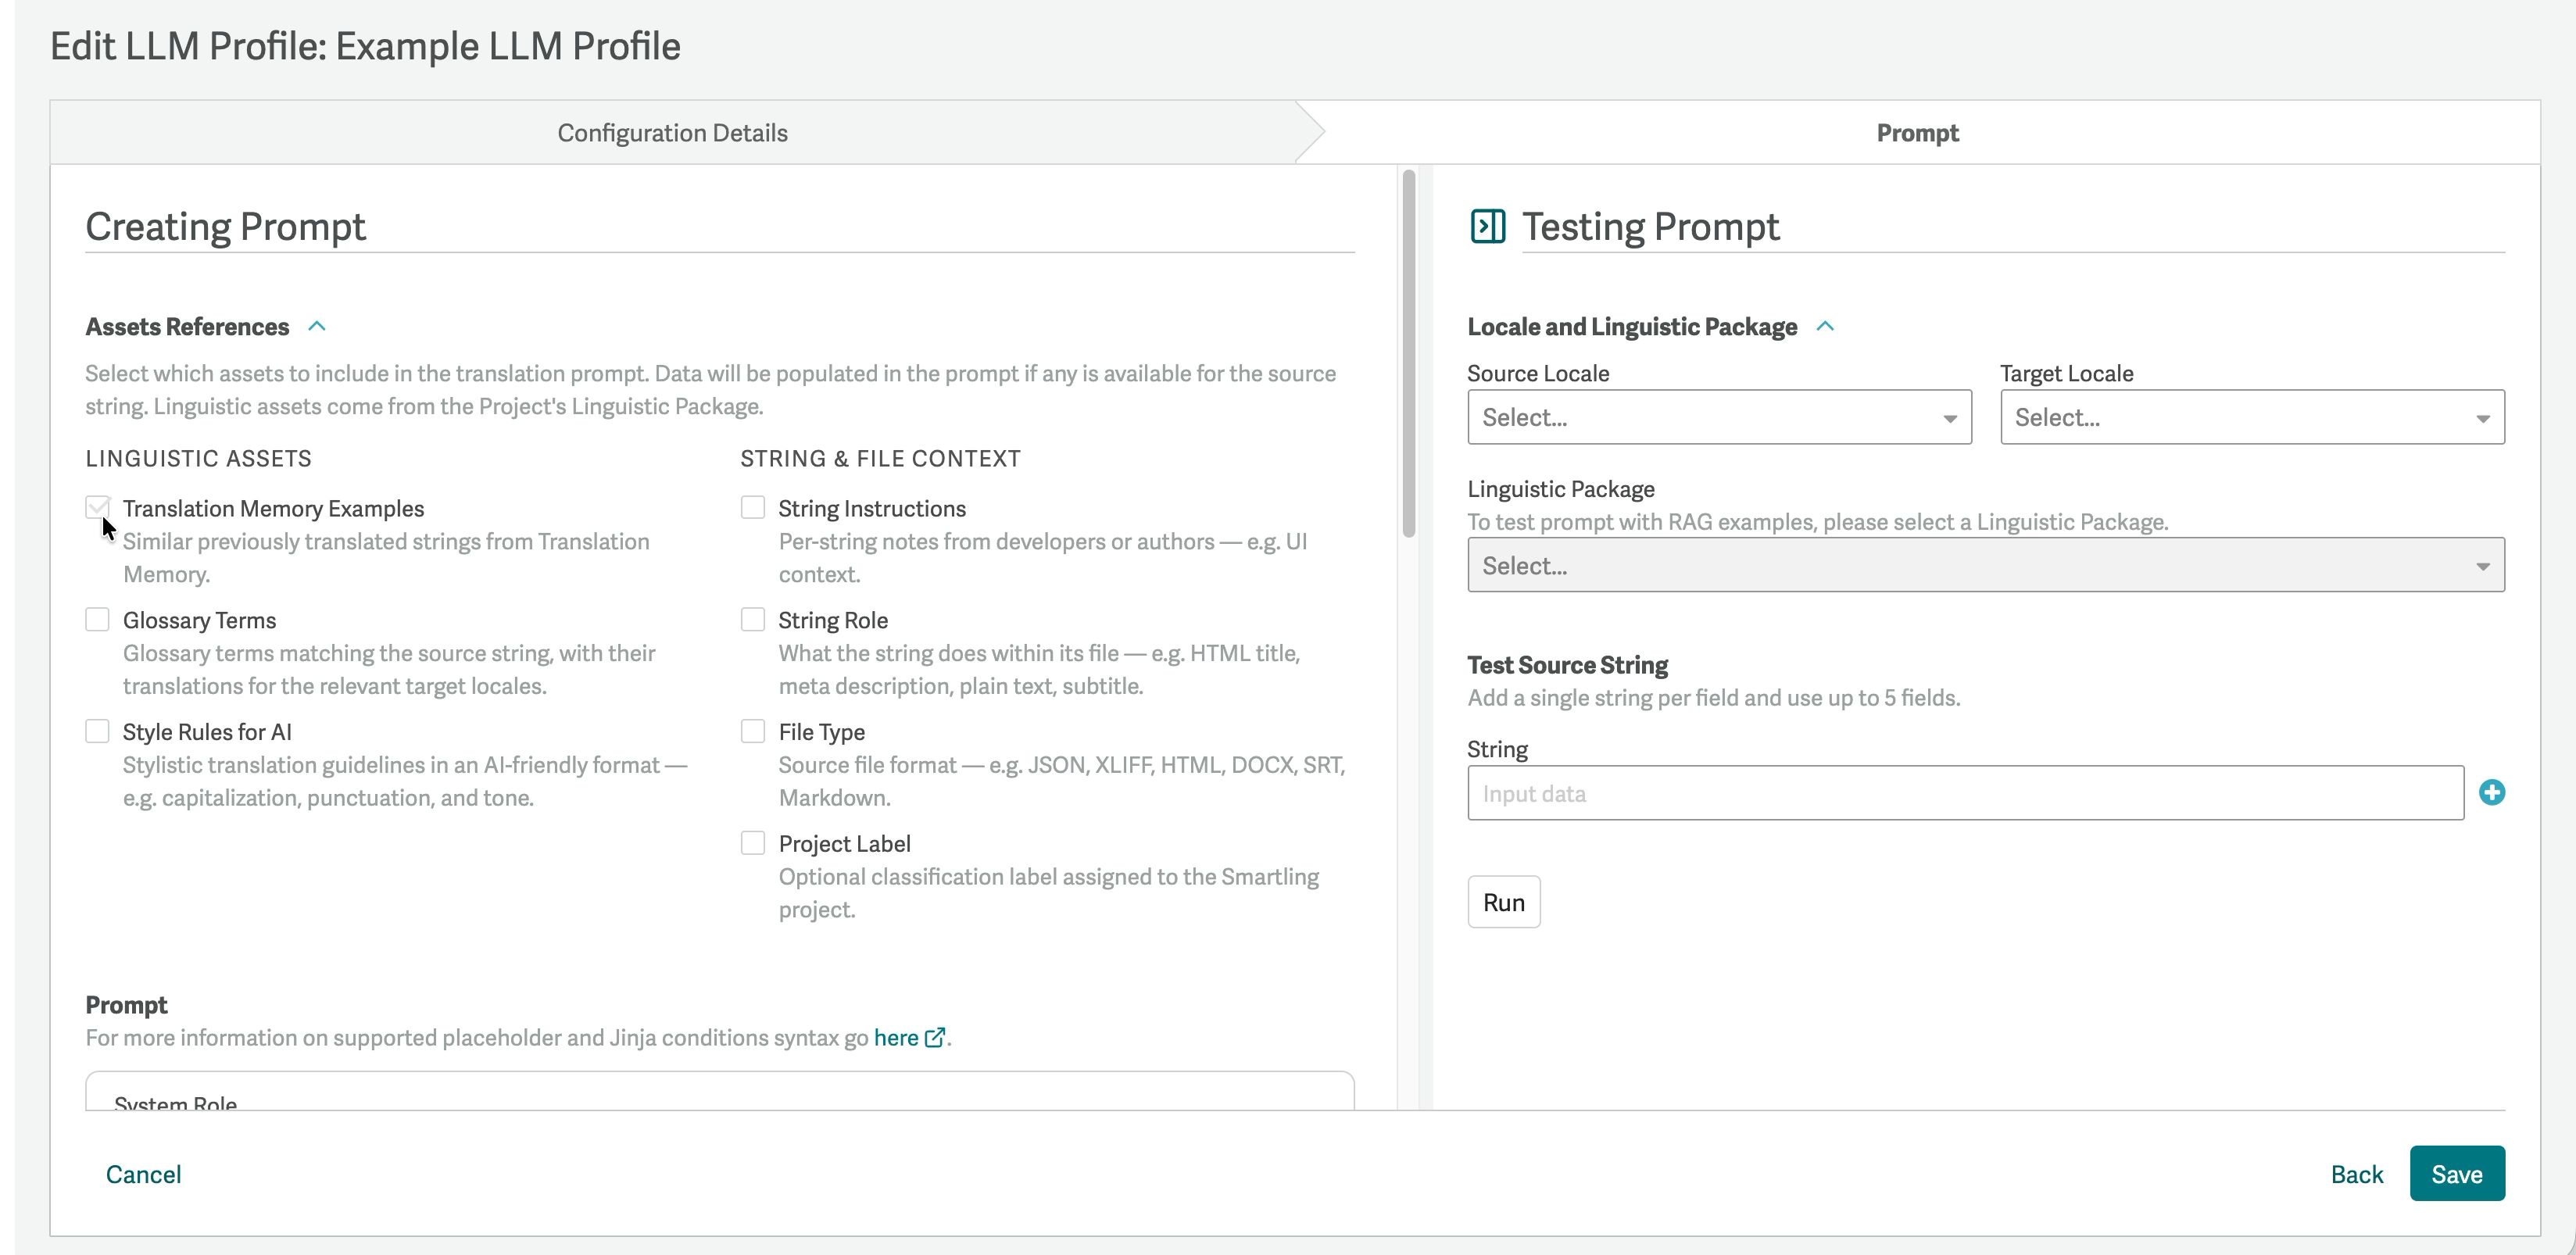
Task: Enable Glossary Terms checkbox
Action: click(x=97, y=620)
